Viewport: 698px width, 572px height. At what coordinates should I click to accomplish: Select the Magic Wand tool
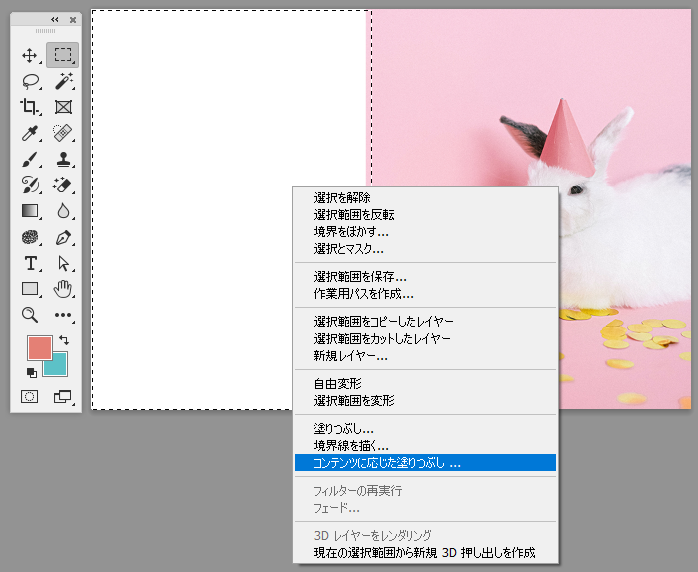pyautogui.click(x=64, y=82)
